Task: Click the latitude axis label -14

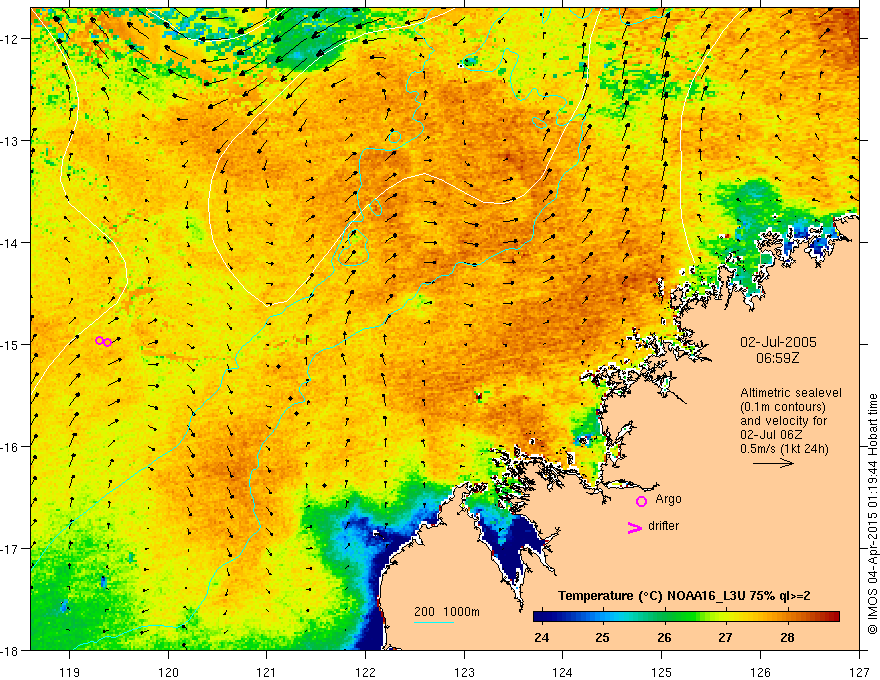Action: click(10, 243)
